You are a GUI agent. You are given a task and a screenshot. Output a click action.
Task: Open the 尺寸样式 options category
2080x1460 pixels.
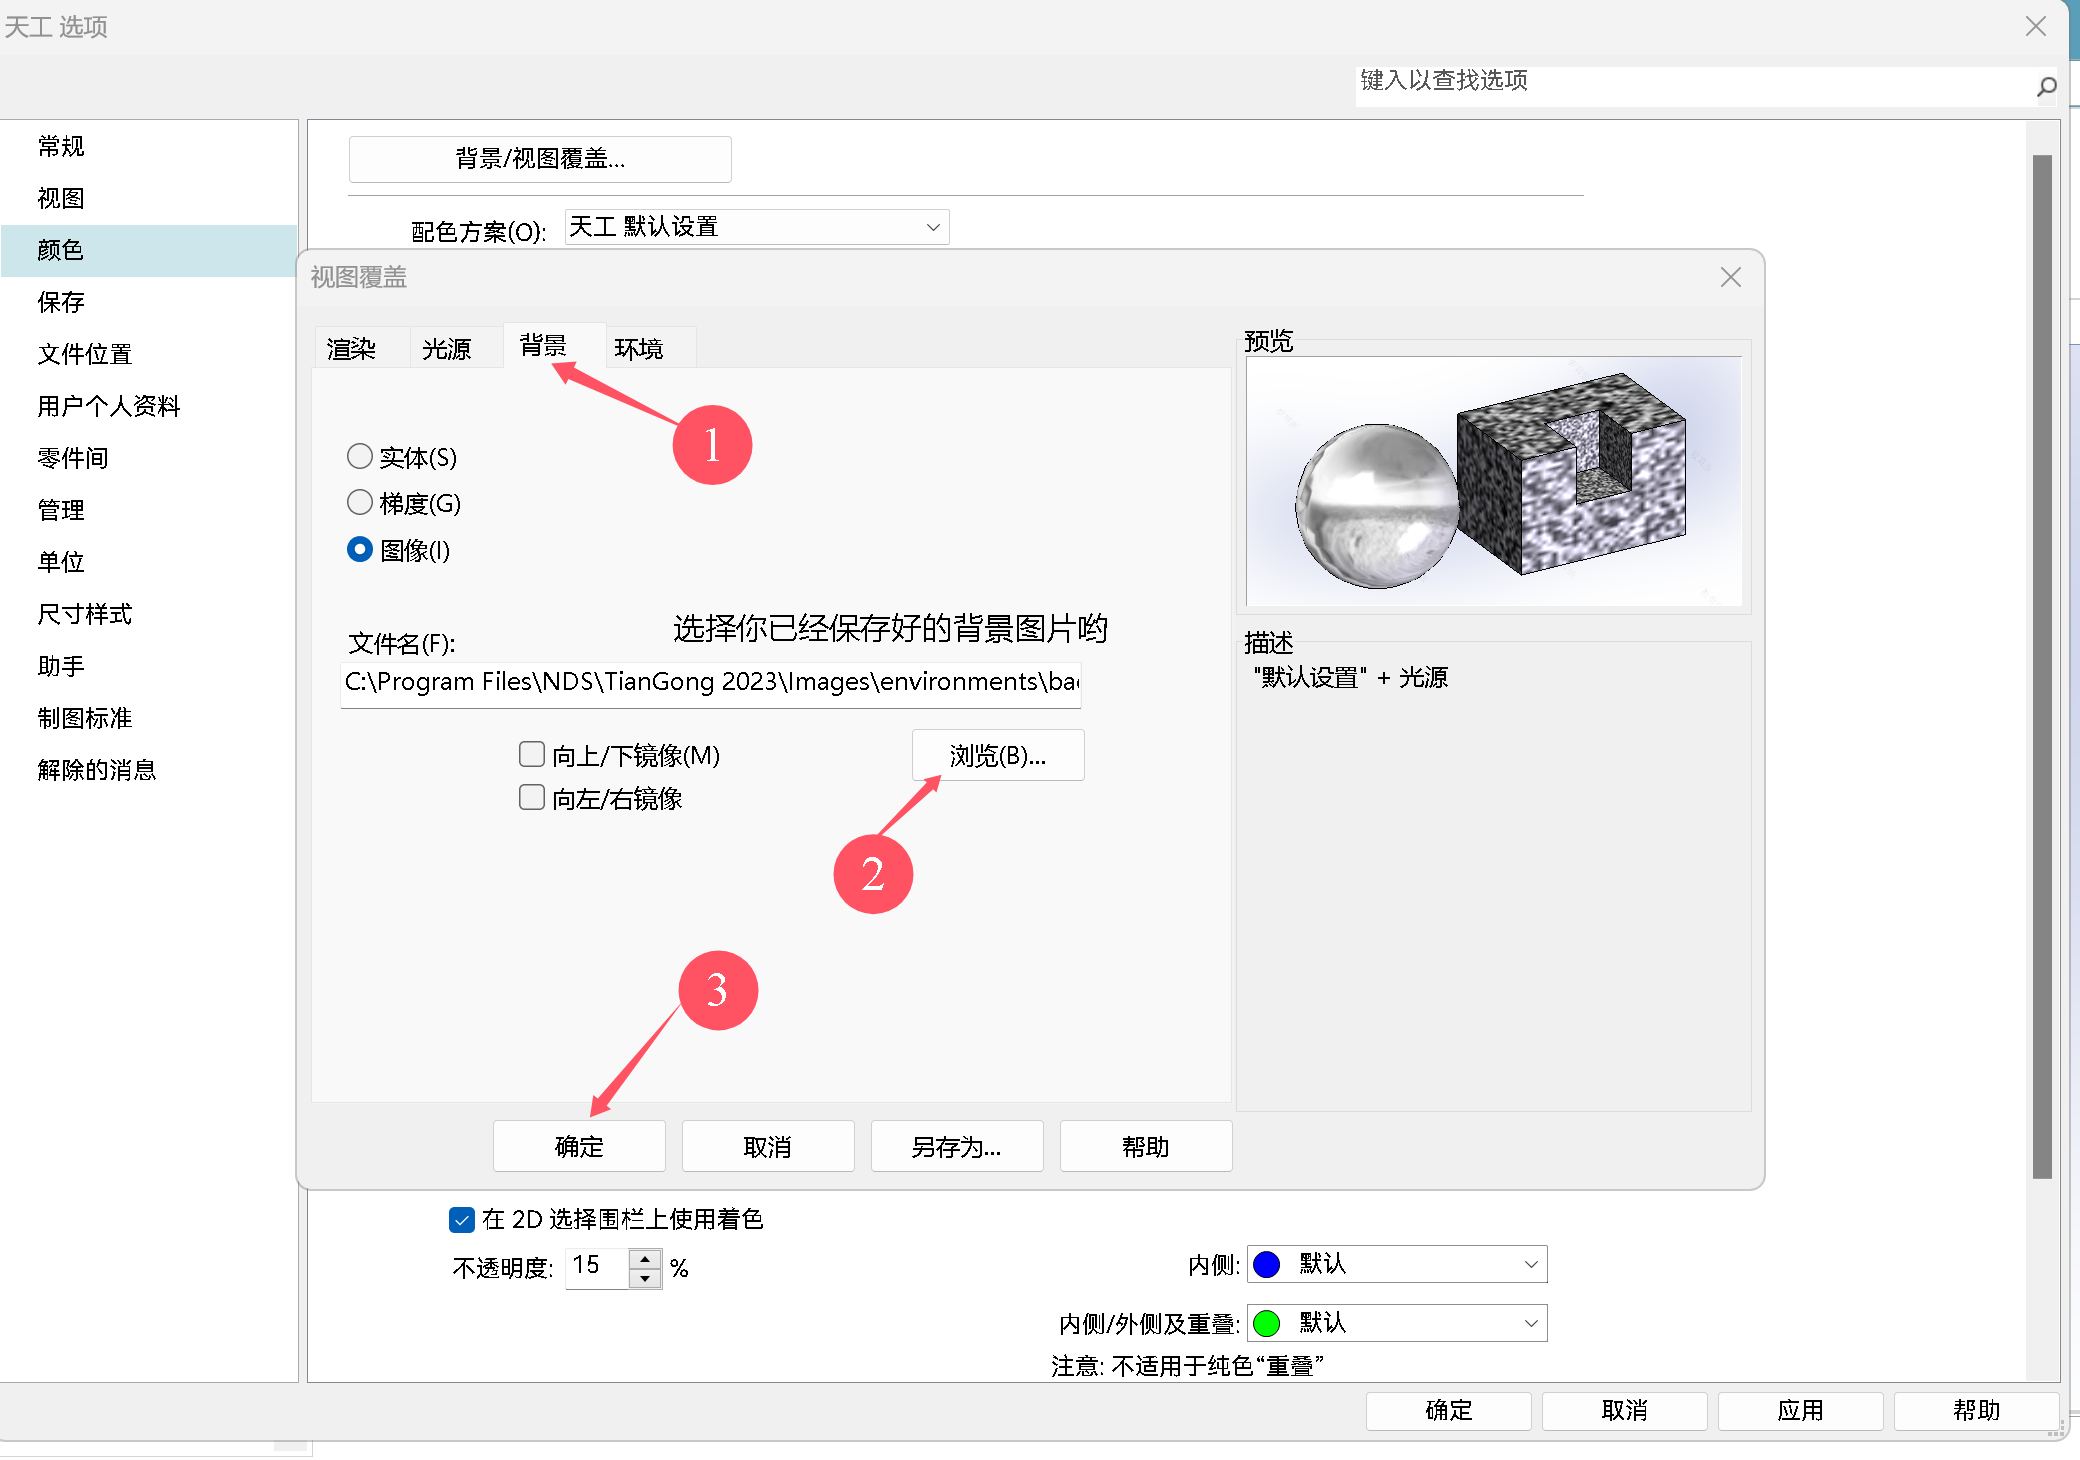149,614
